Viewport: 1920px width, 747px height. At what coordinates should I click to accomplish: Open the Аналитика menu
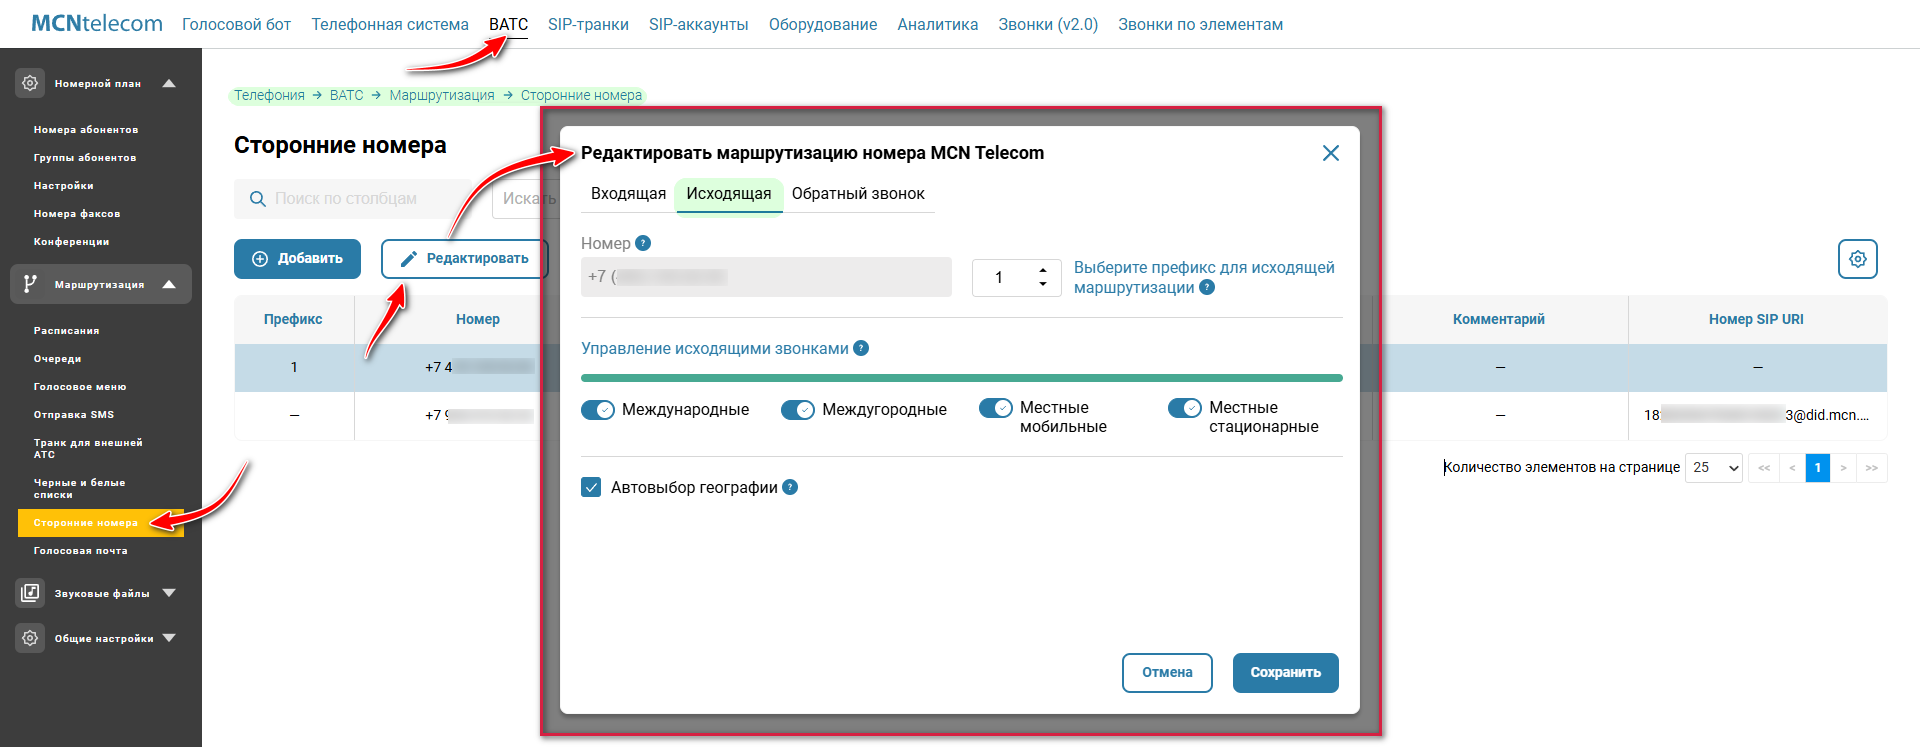(x=937, y=24)
